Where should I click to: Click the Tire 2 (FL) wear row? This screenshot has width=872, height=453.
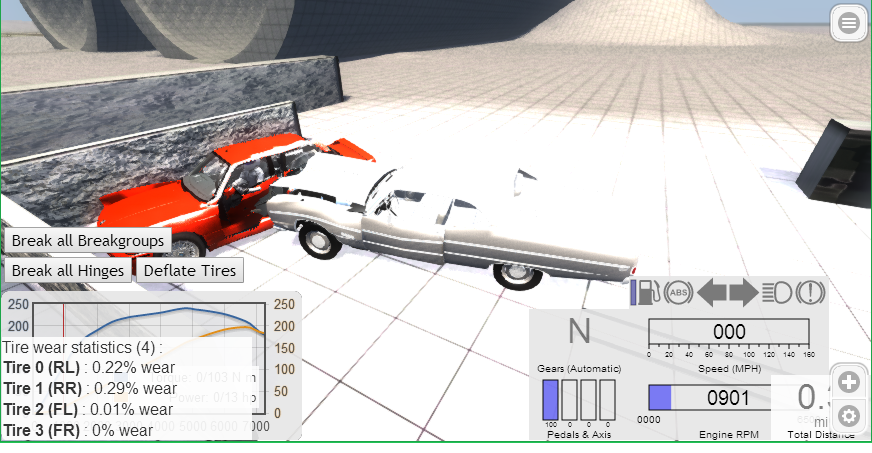tap(88, 410)
